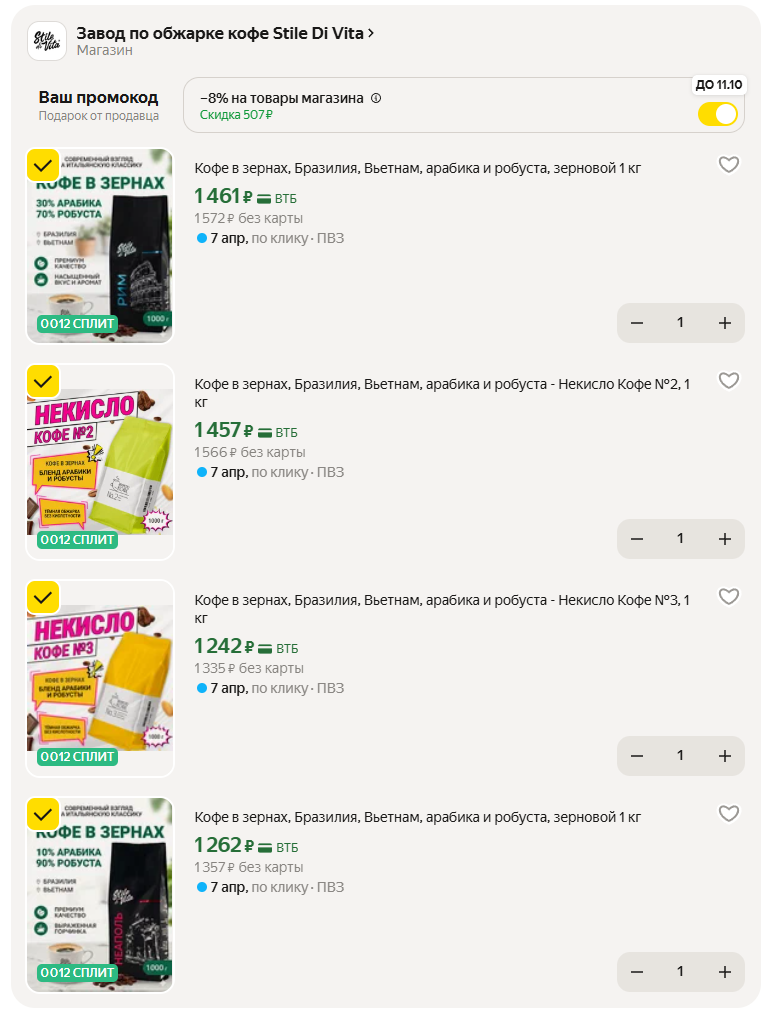
Task: Click the Stile Di Vita store logo
Action: click(47, 41)
